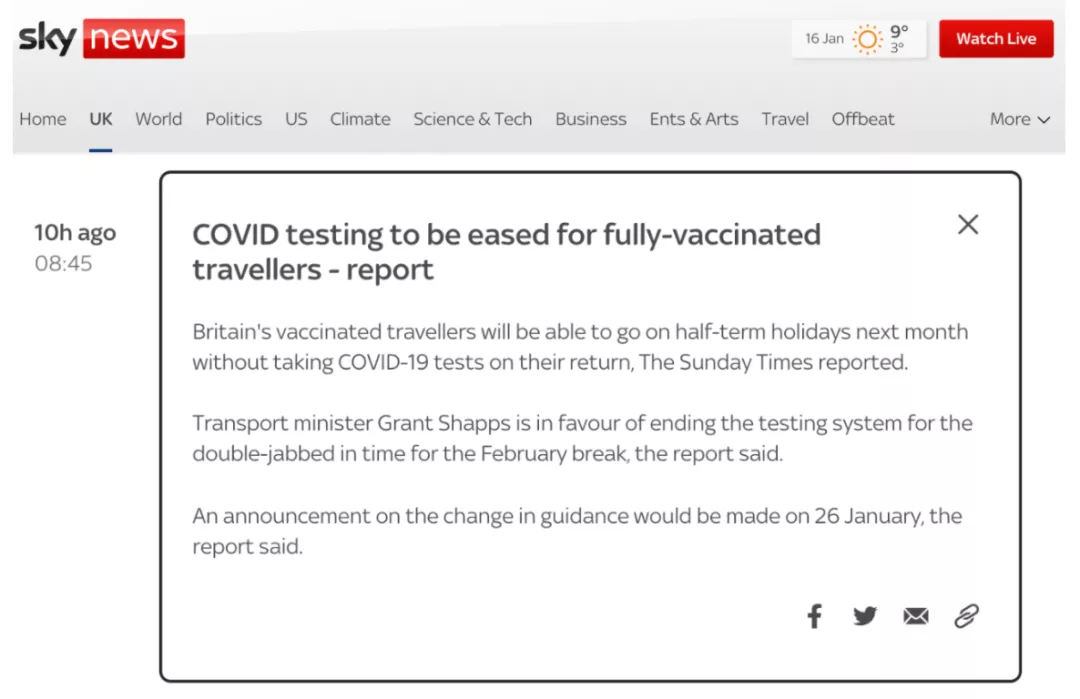This screenshot has height=699, width=1080.
Task: Go to the Business section
Action: pos(591,119)
